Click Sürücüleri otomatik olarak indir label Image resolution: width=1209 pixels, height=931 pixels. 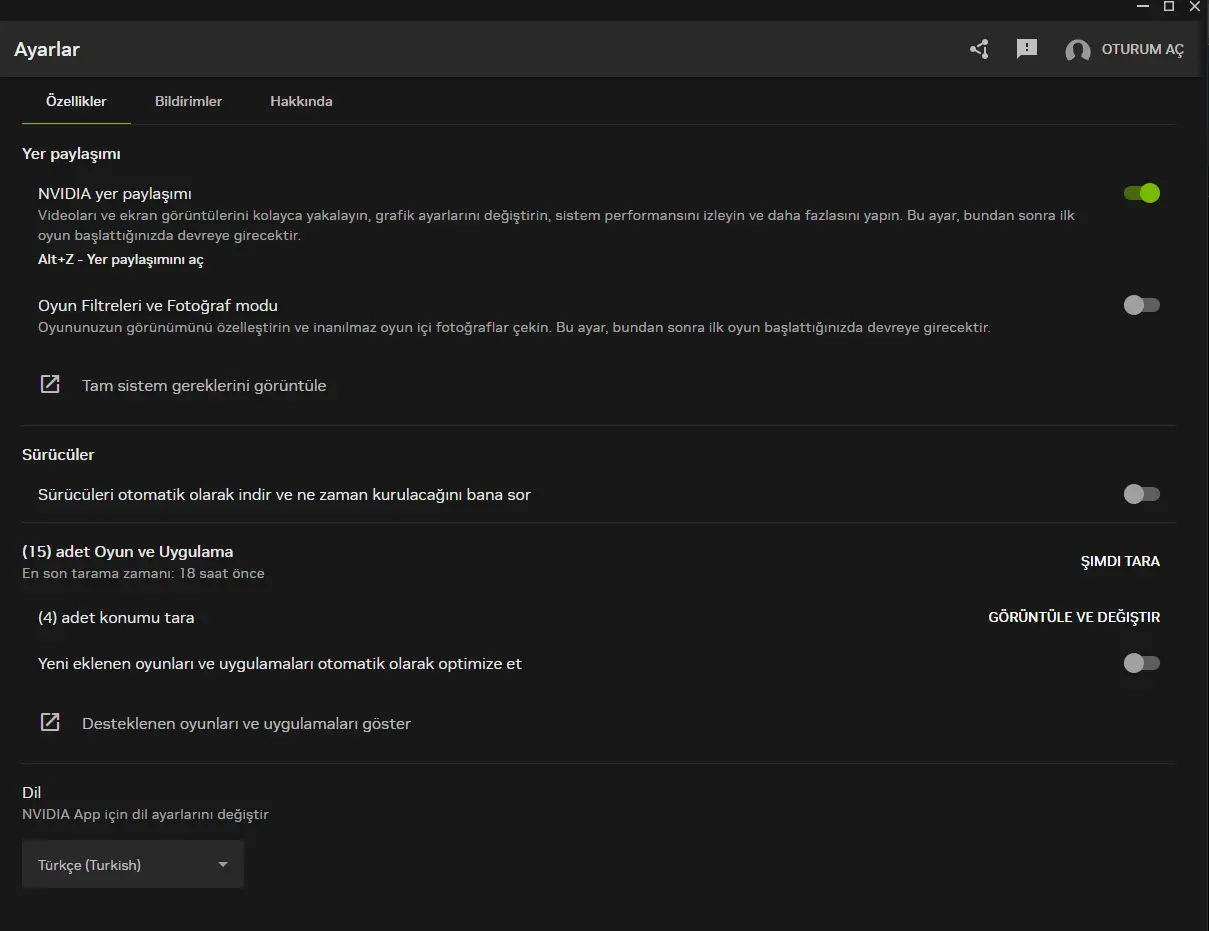(x=284, y=494)
